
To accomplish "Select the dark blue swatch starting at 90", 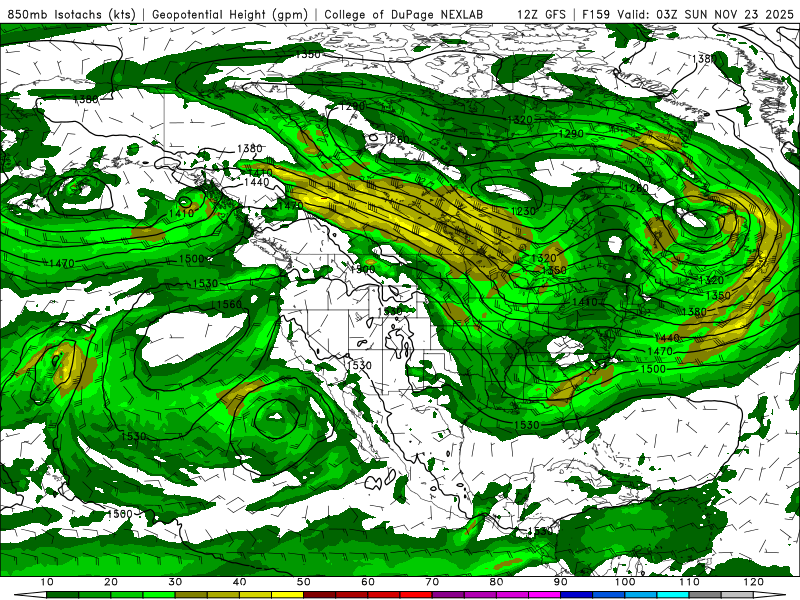I will [577, 595].
